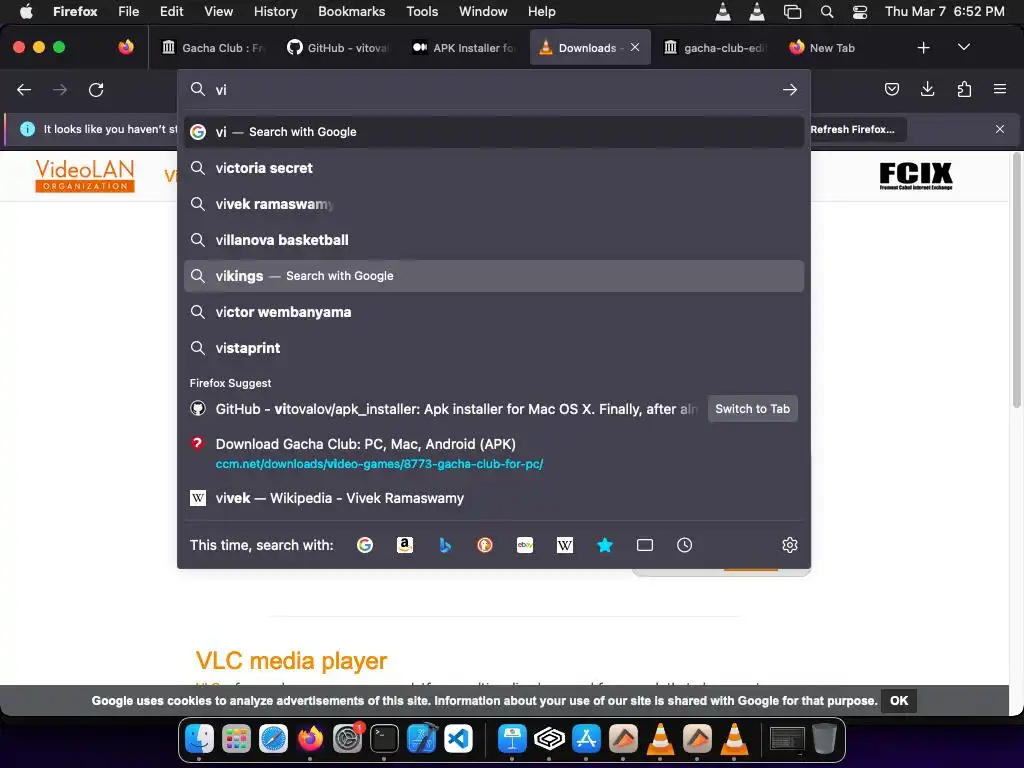This screenshot has width=1024, height=768.
Task: Open Spotlight search in menu bar
Action: click(x=827, y=12)
